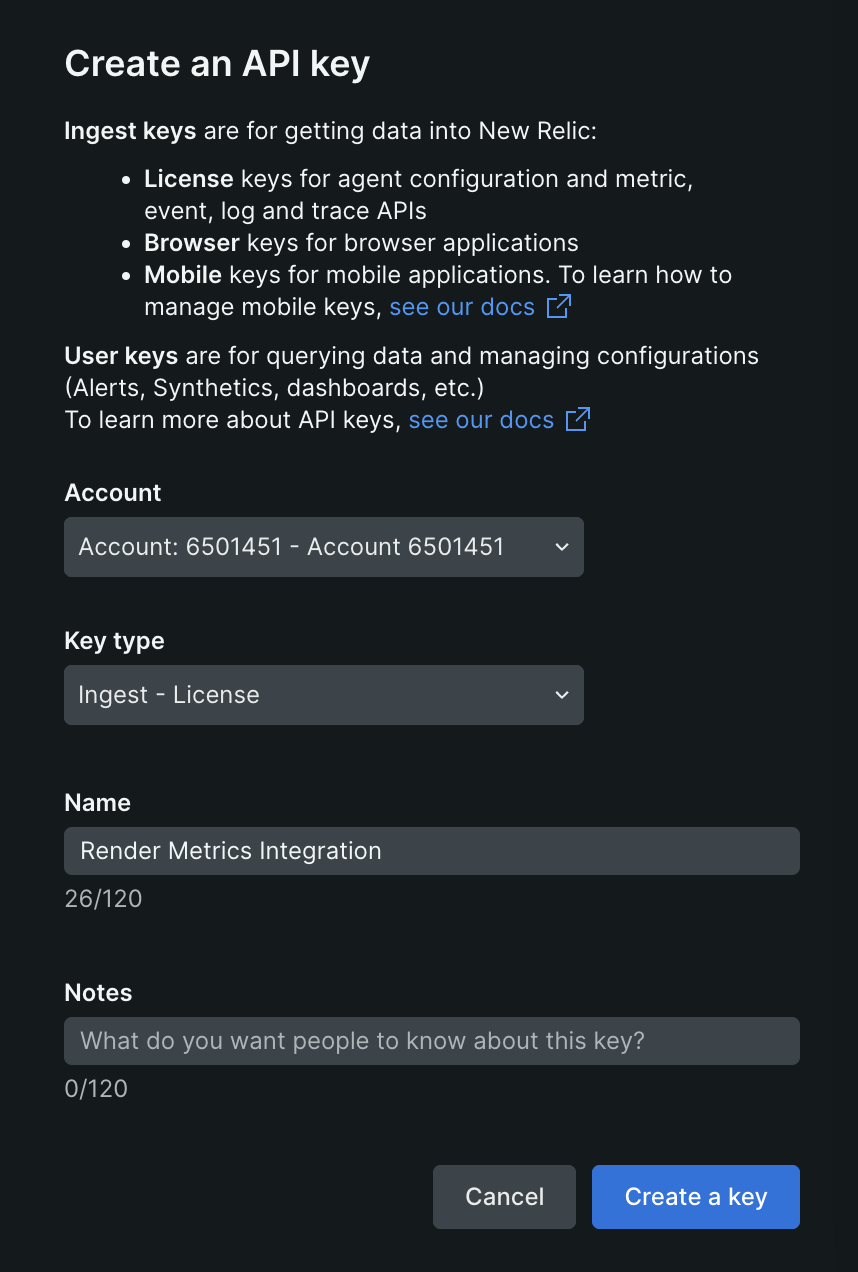Click the 26/120 character counter under Name

pos(103,898)
